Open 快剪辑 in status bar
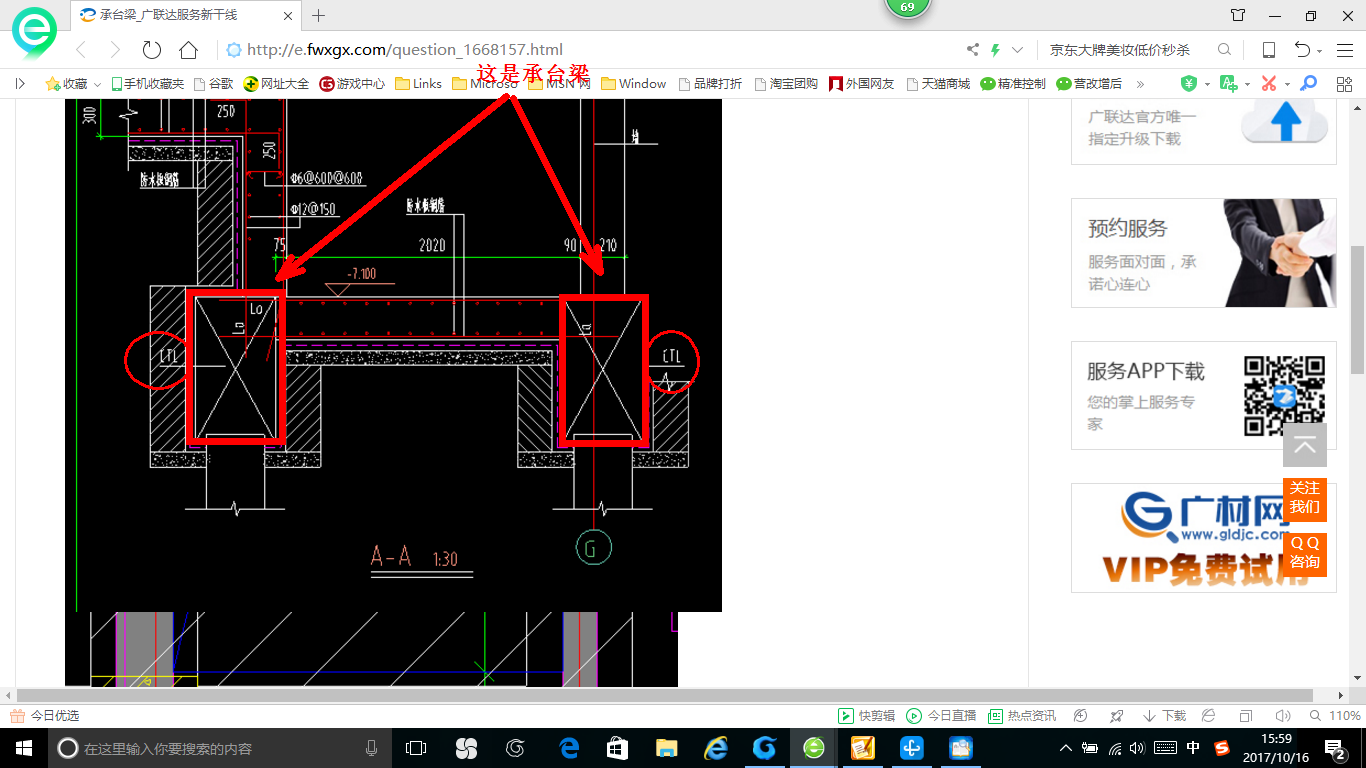The width and height of the screenshot is (1366, 768). coord(866,716)
